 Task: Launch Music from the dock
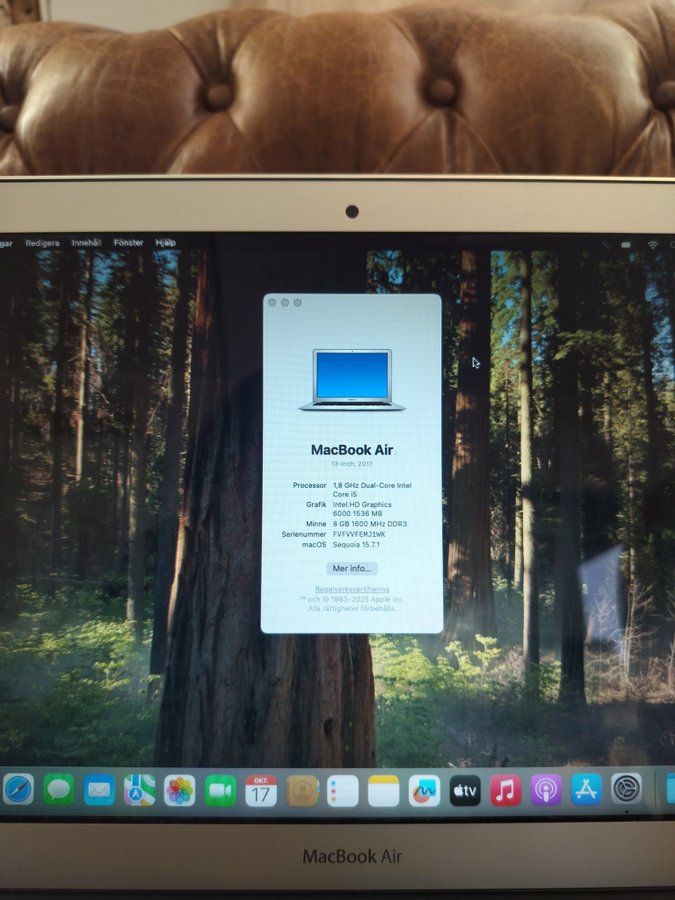(505, 790)
